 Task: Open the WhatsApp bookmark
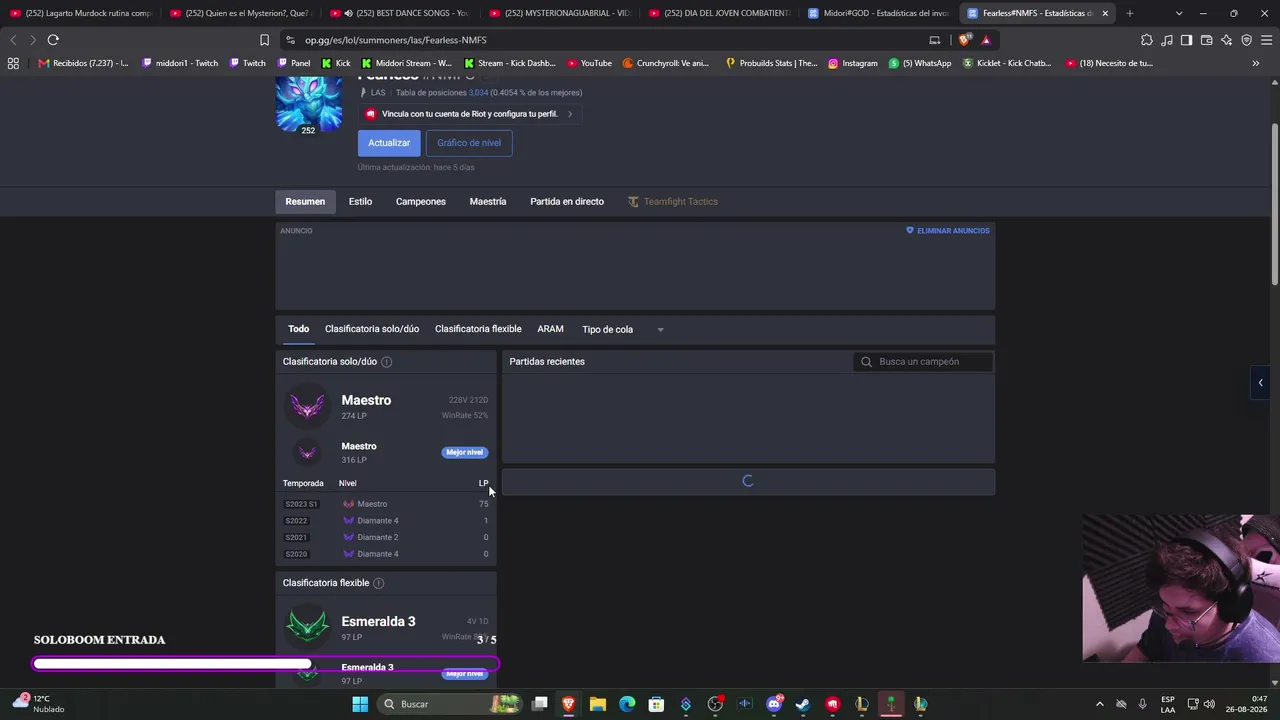click(x=920, y=63)
